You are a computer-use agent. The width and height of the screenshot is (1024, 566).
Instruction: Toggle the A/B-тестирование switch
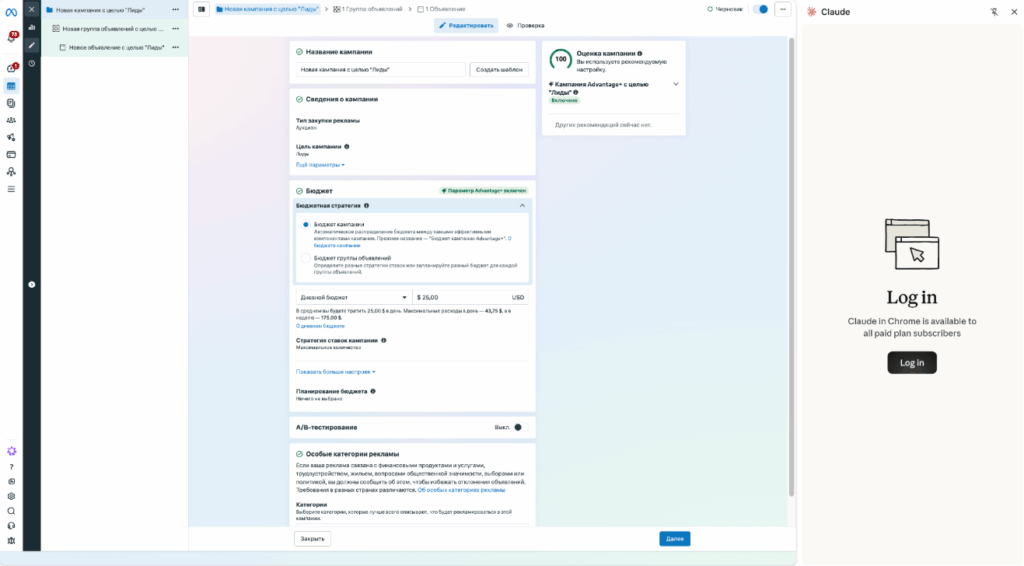pyautogui.click(x=520, y=427)
